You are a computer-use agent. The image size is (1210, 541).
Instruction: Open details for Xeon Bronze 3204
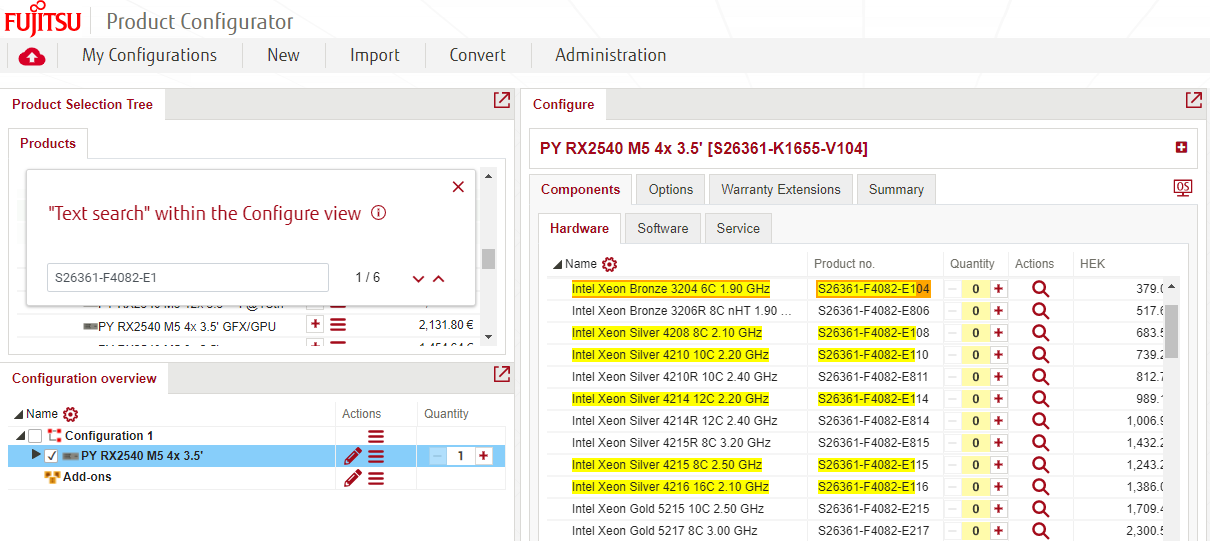pos(1040,288)
